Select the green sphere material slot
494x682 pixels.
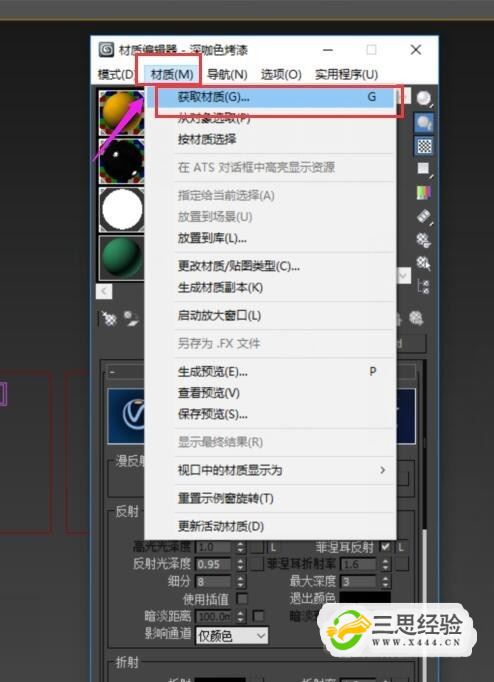pos(122,258)
